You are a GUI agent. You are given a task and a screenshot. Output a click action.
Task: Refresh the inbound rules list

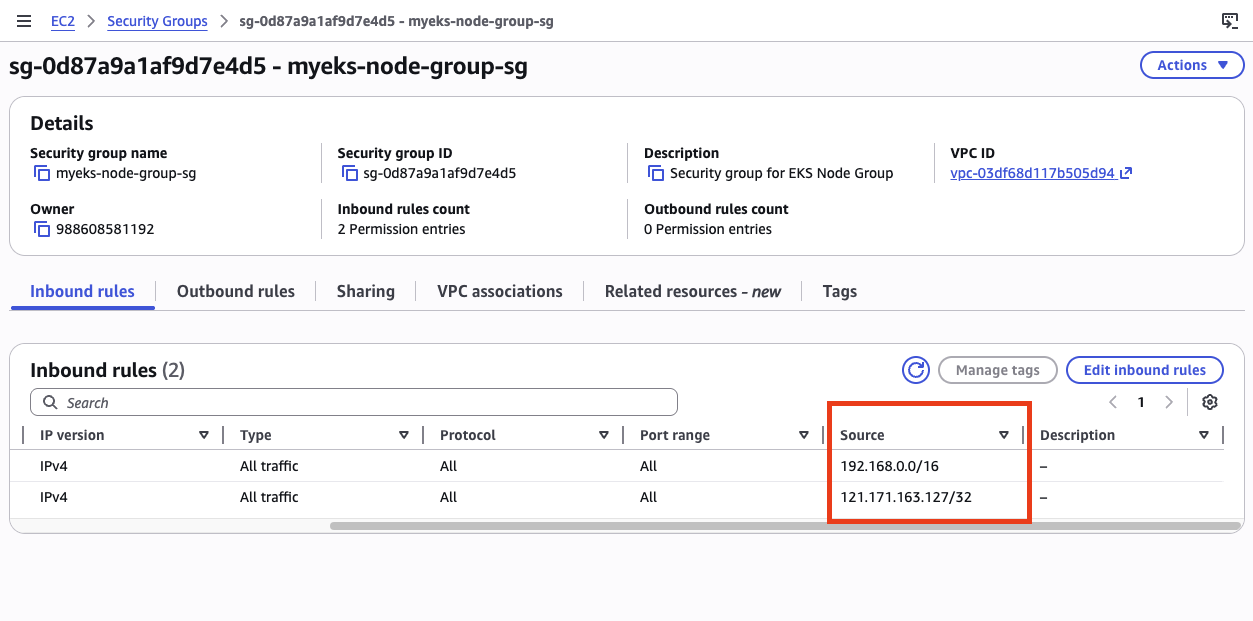point(915,370)
